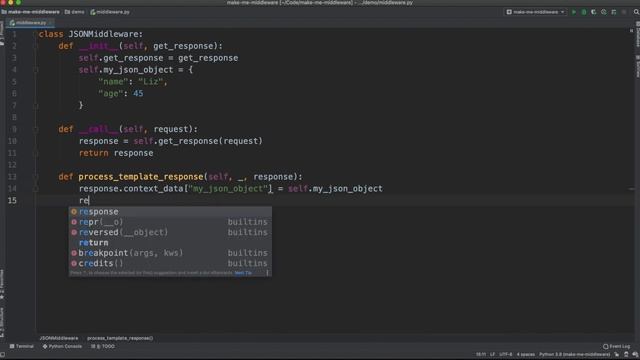Screen dimensions: 640x360
Task: Open the SciView tool window sidebar
Action: [x=637, y=66]
